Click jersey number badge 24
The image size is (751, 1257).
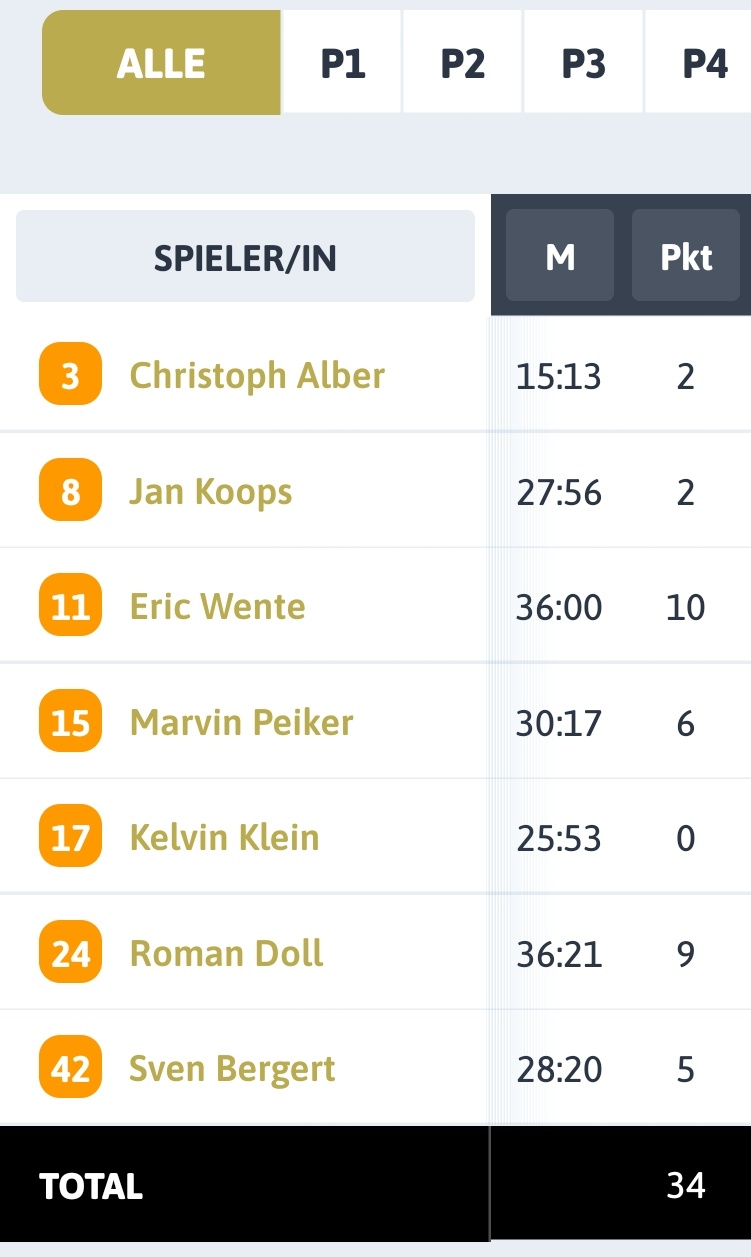(70, 952)
